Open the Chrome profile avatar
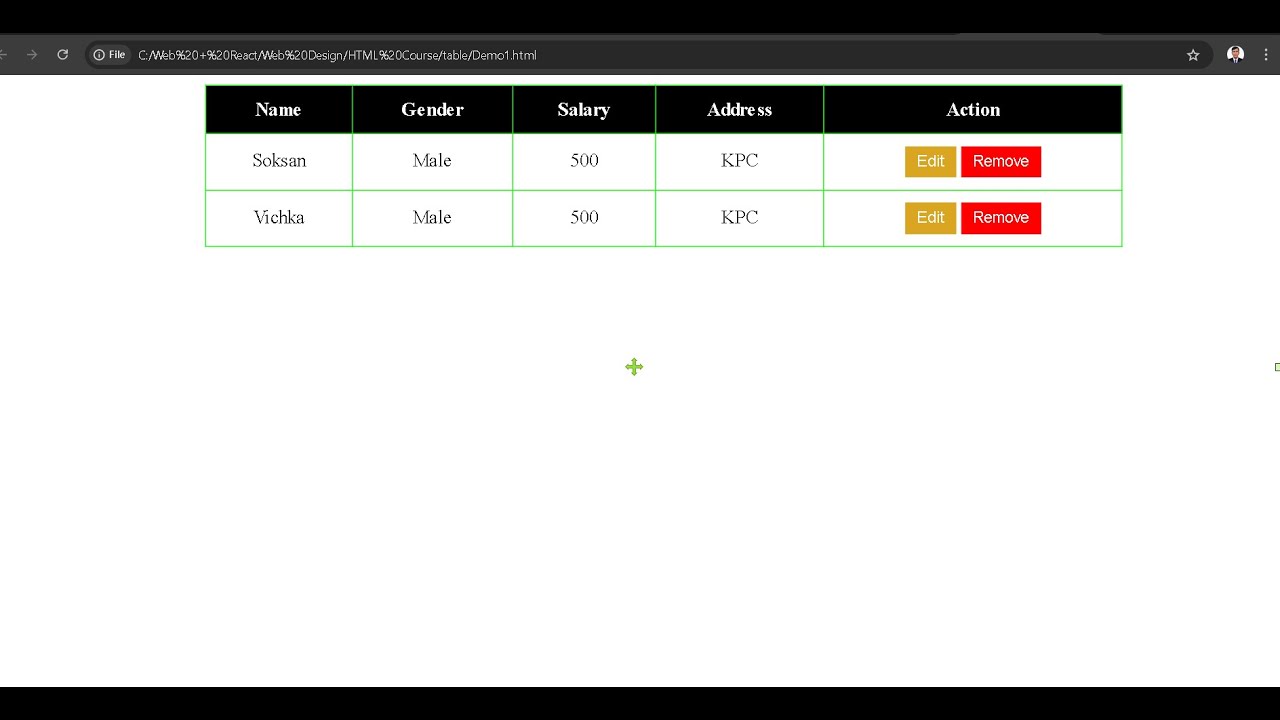This screenshot has width=1280, height=720. point(1235,55)
